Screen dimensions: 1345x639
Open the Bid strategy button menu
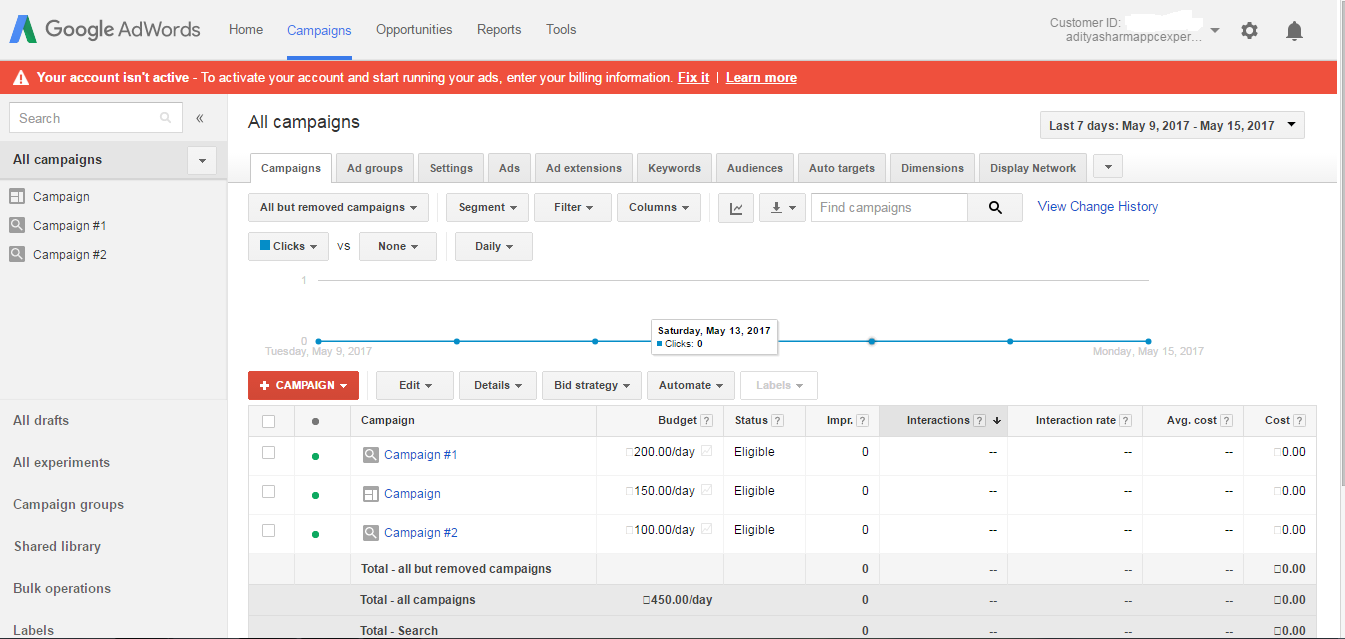click(592, 386)
